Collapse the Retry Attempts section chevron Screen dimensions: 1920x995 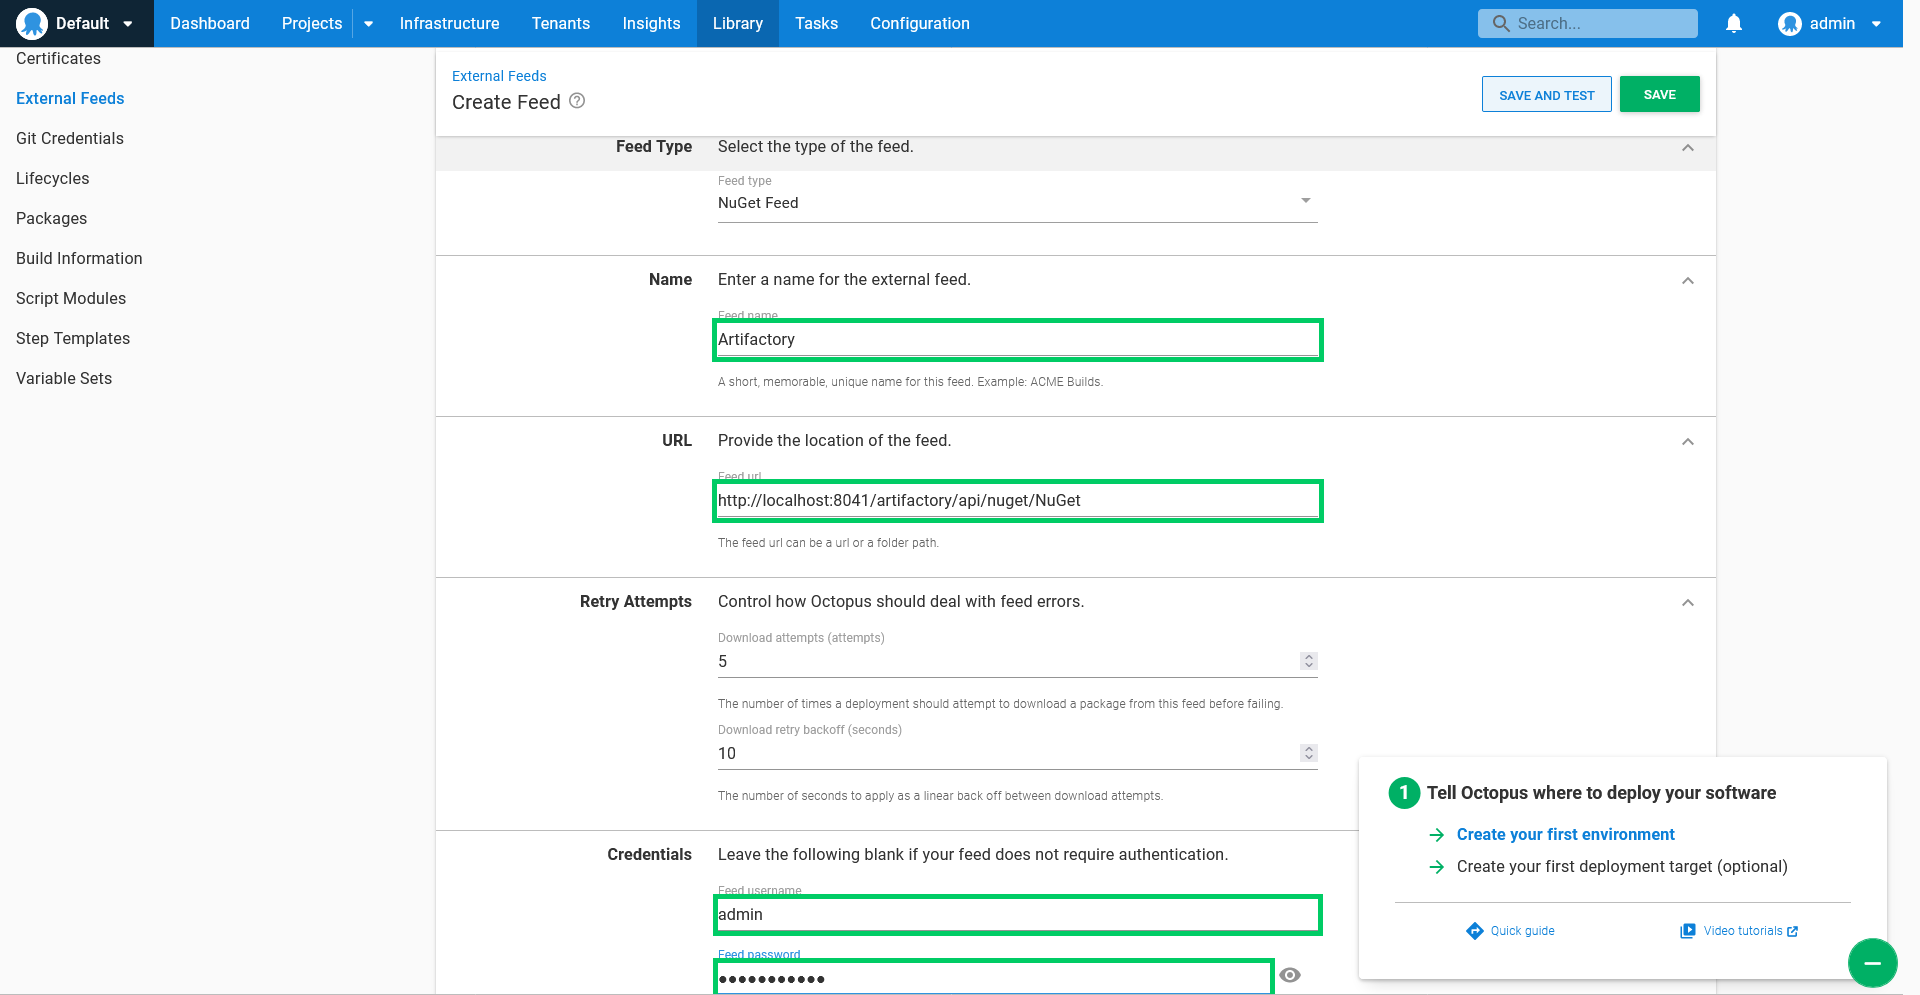click(1688, 603)
